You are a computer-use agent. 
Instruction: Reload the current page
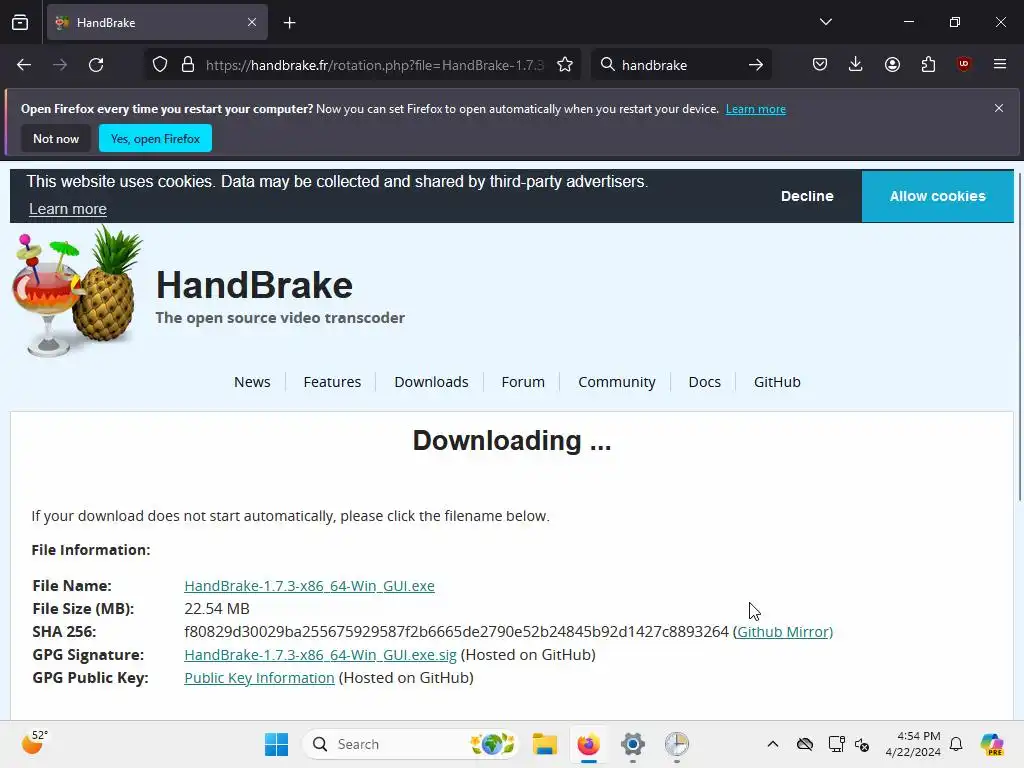pos(96,65)
